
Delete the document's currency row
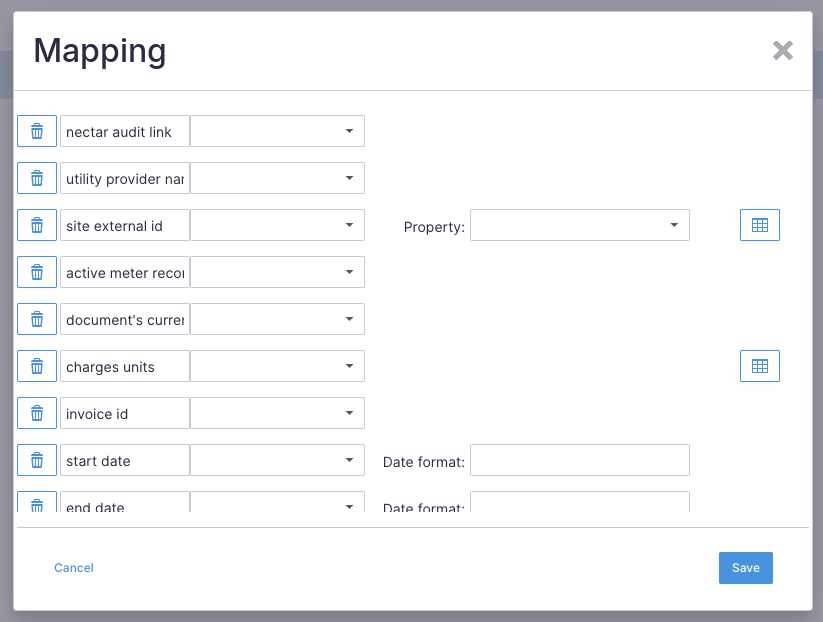click(x=37, y=319)
